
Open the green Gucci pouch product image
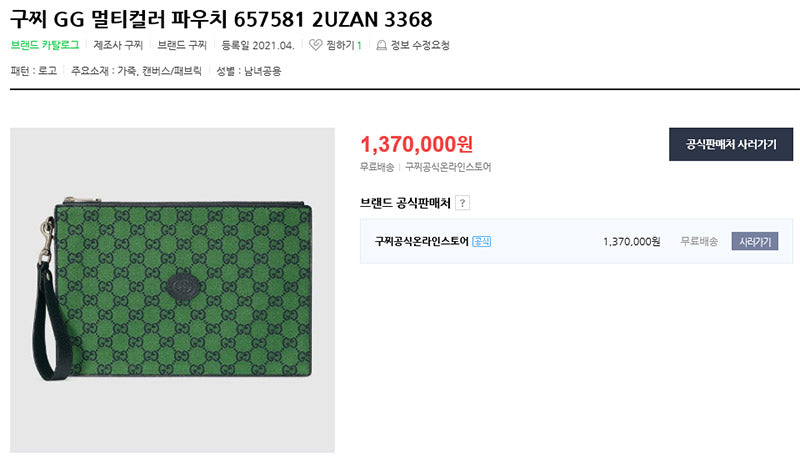tap(172, 290)
